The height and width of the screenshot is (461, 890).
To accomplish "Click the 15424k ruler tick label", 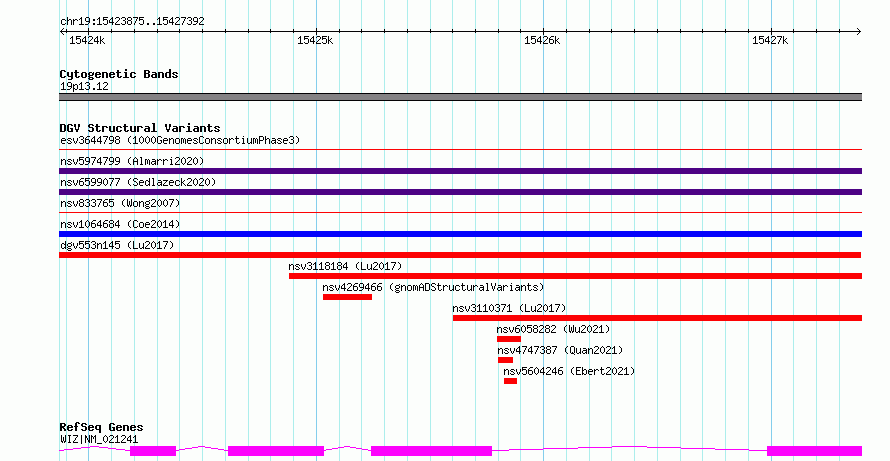I will tap(87, 40).
